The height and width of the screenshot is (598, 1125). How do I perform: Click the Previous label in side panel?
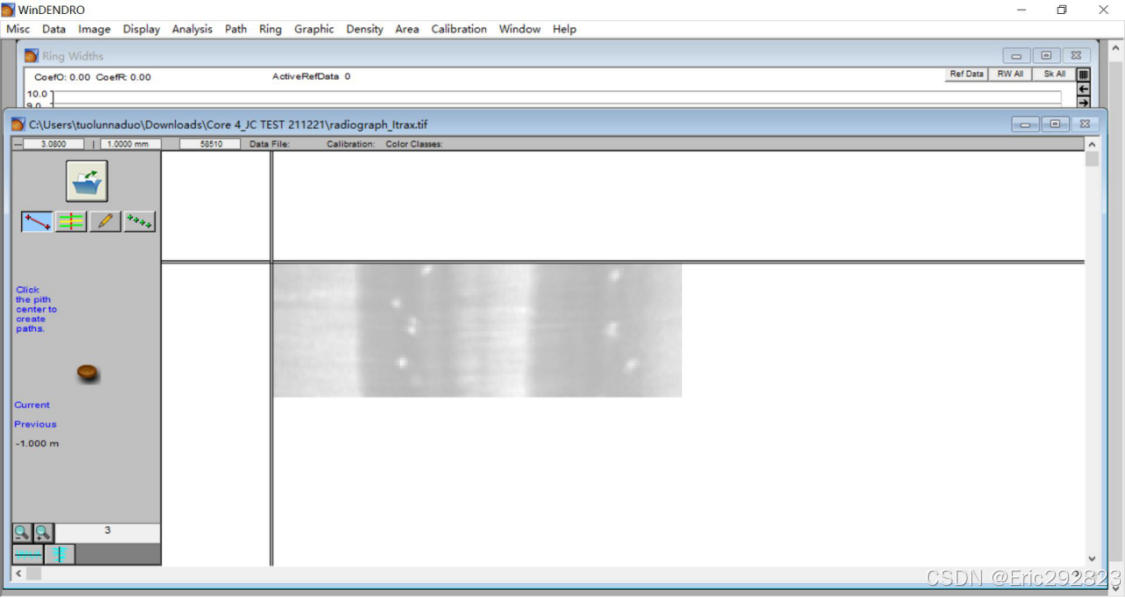(x=35, y=424)
